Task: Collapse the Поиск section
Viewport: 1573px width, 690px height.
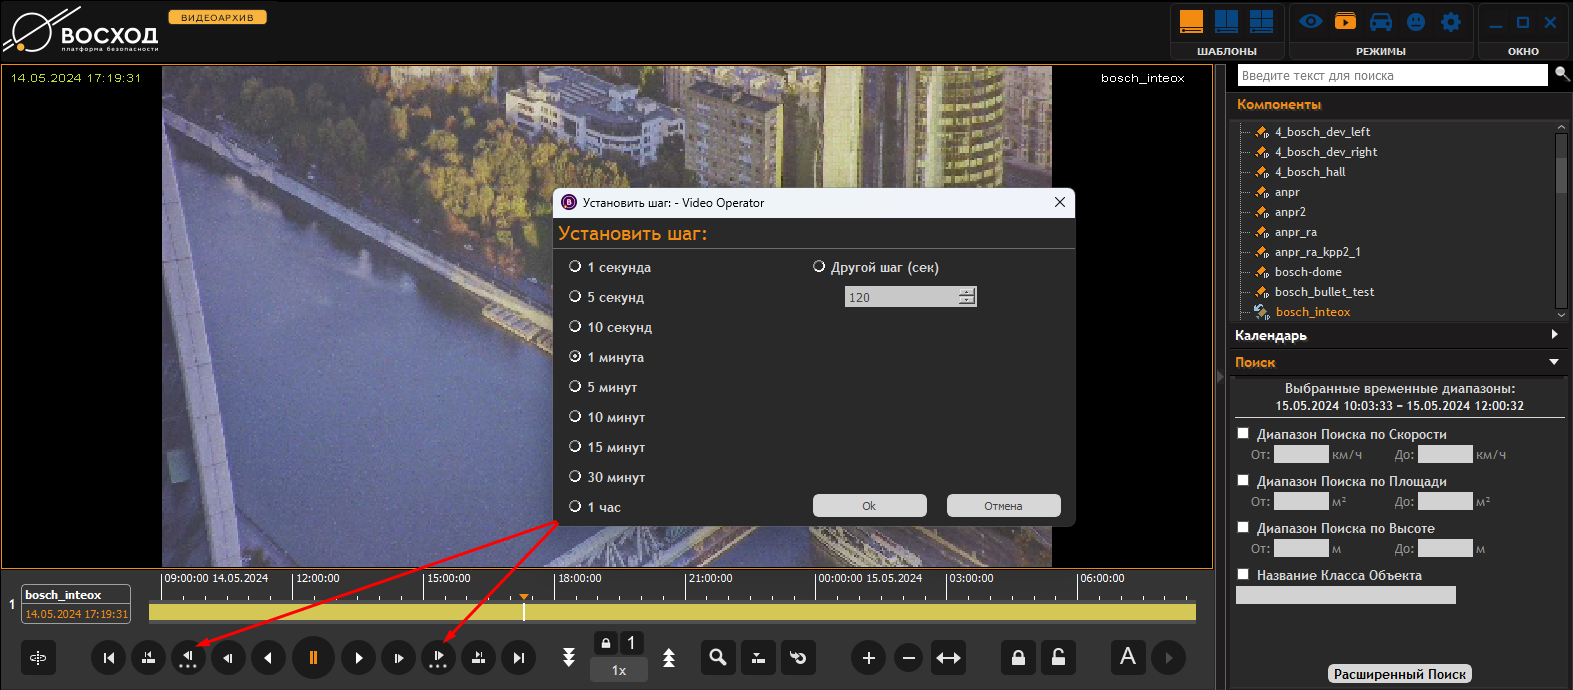Action: (1554, 362)
